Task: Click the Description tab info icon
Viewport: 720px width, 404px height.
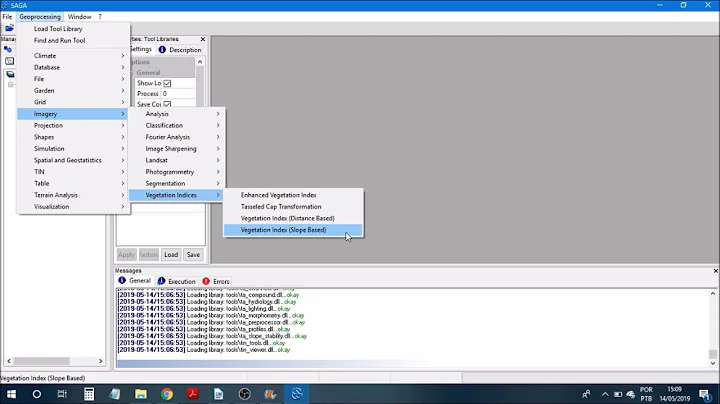Action: (162, 50)
